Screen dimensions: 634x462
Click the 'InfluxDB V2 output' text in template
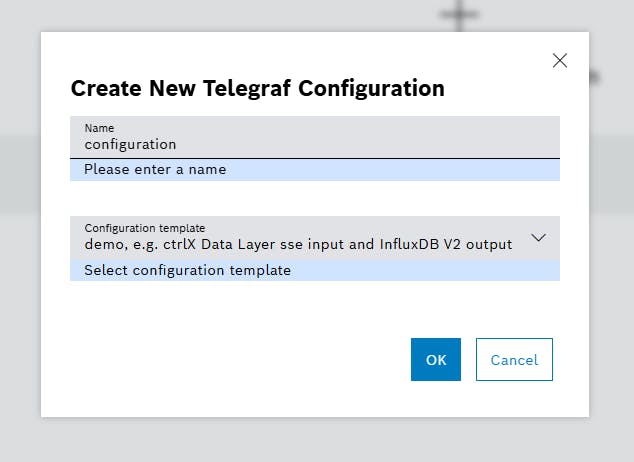pyautogui.click(x=446, y=244)
